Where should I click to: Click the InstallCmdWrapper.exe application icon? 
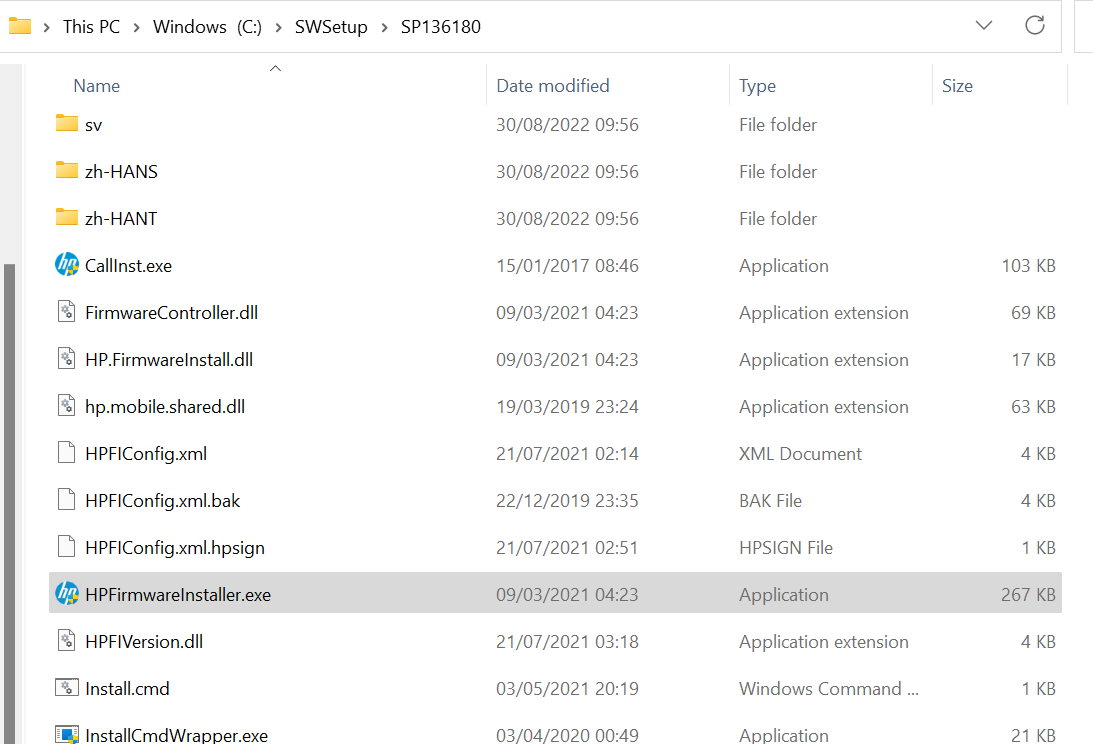[x=66, y=735]
